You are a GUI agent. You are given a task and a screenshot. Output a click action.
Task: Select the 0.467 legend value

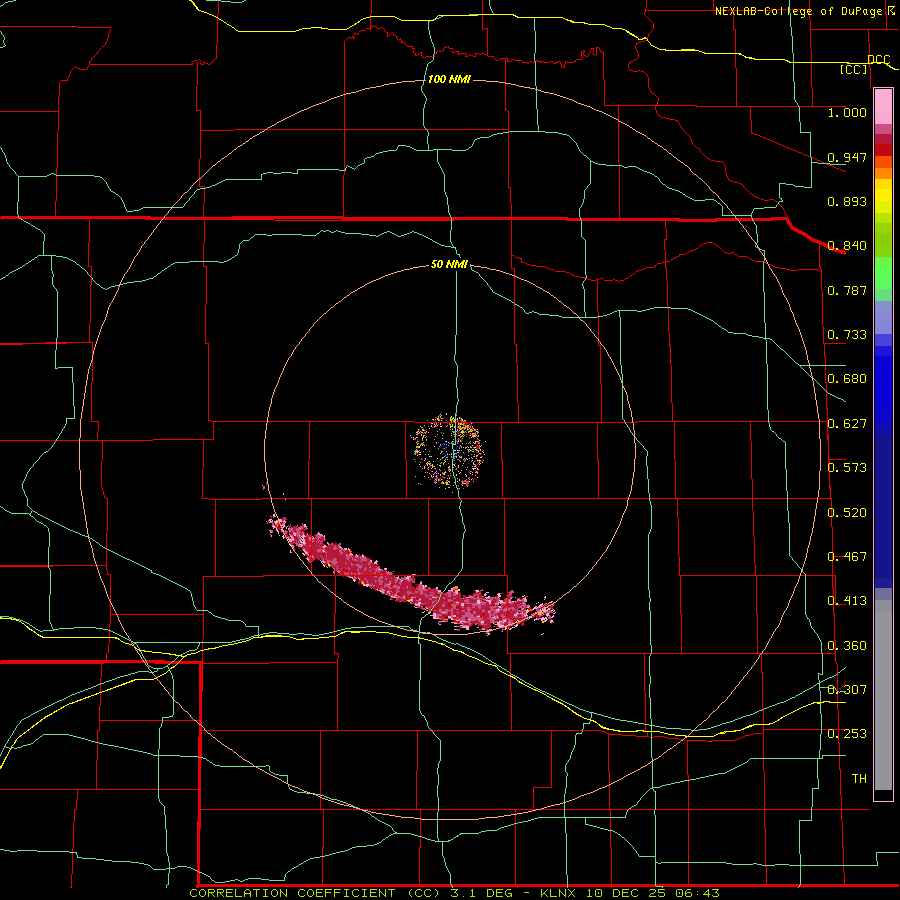(847, 557)
